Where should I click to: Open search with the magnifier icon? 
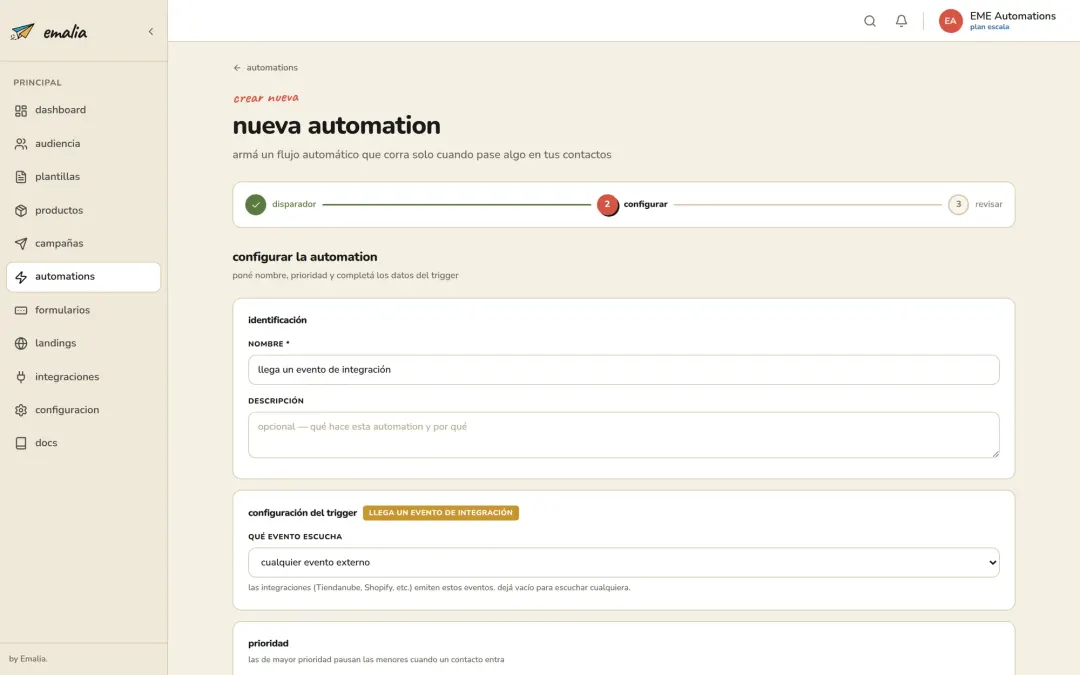[870, 21]
